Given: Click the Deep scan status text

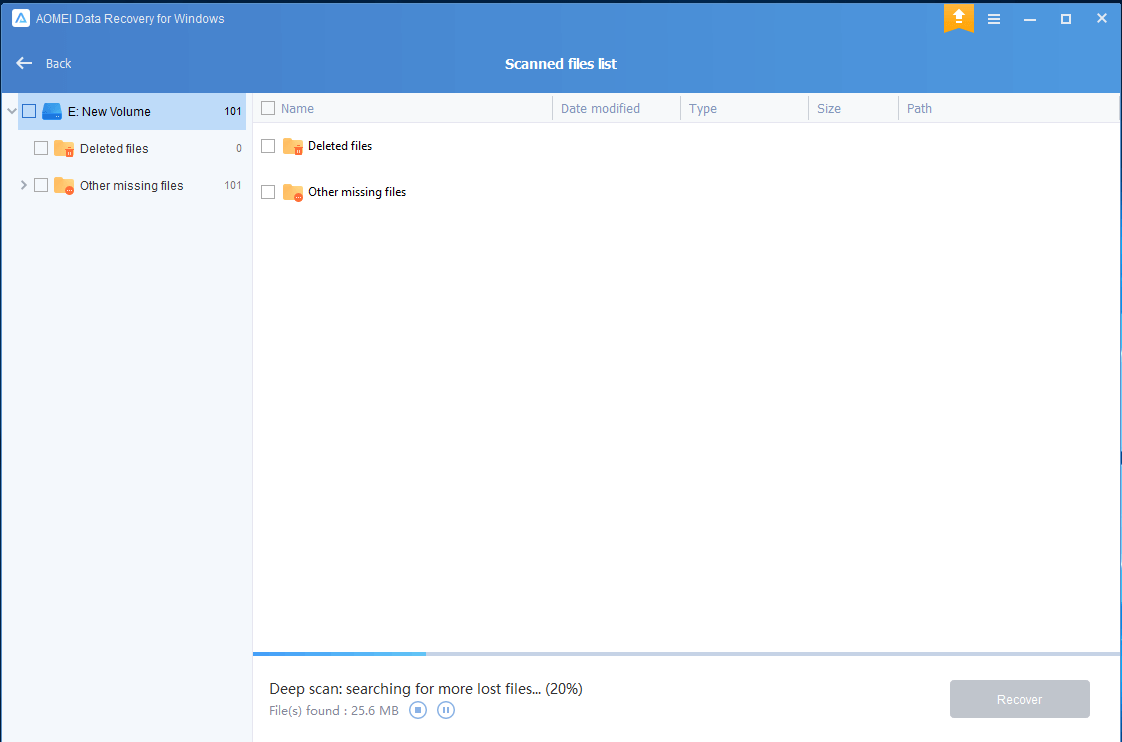Looking at the screenshot, I should [426, 689].
